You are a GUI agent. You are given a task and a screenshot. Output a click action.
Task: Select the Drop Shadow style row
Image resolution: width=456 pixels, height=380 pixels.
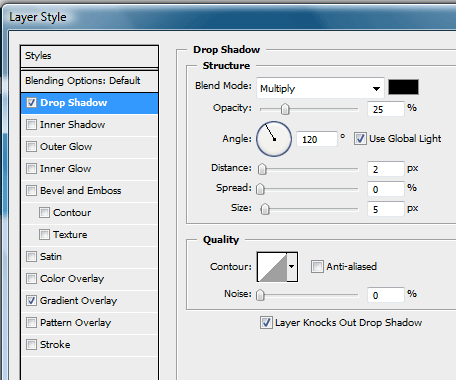coord(89,103)
